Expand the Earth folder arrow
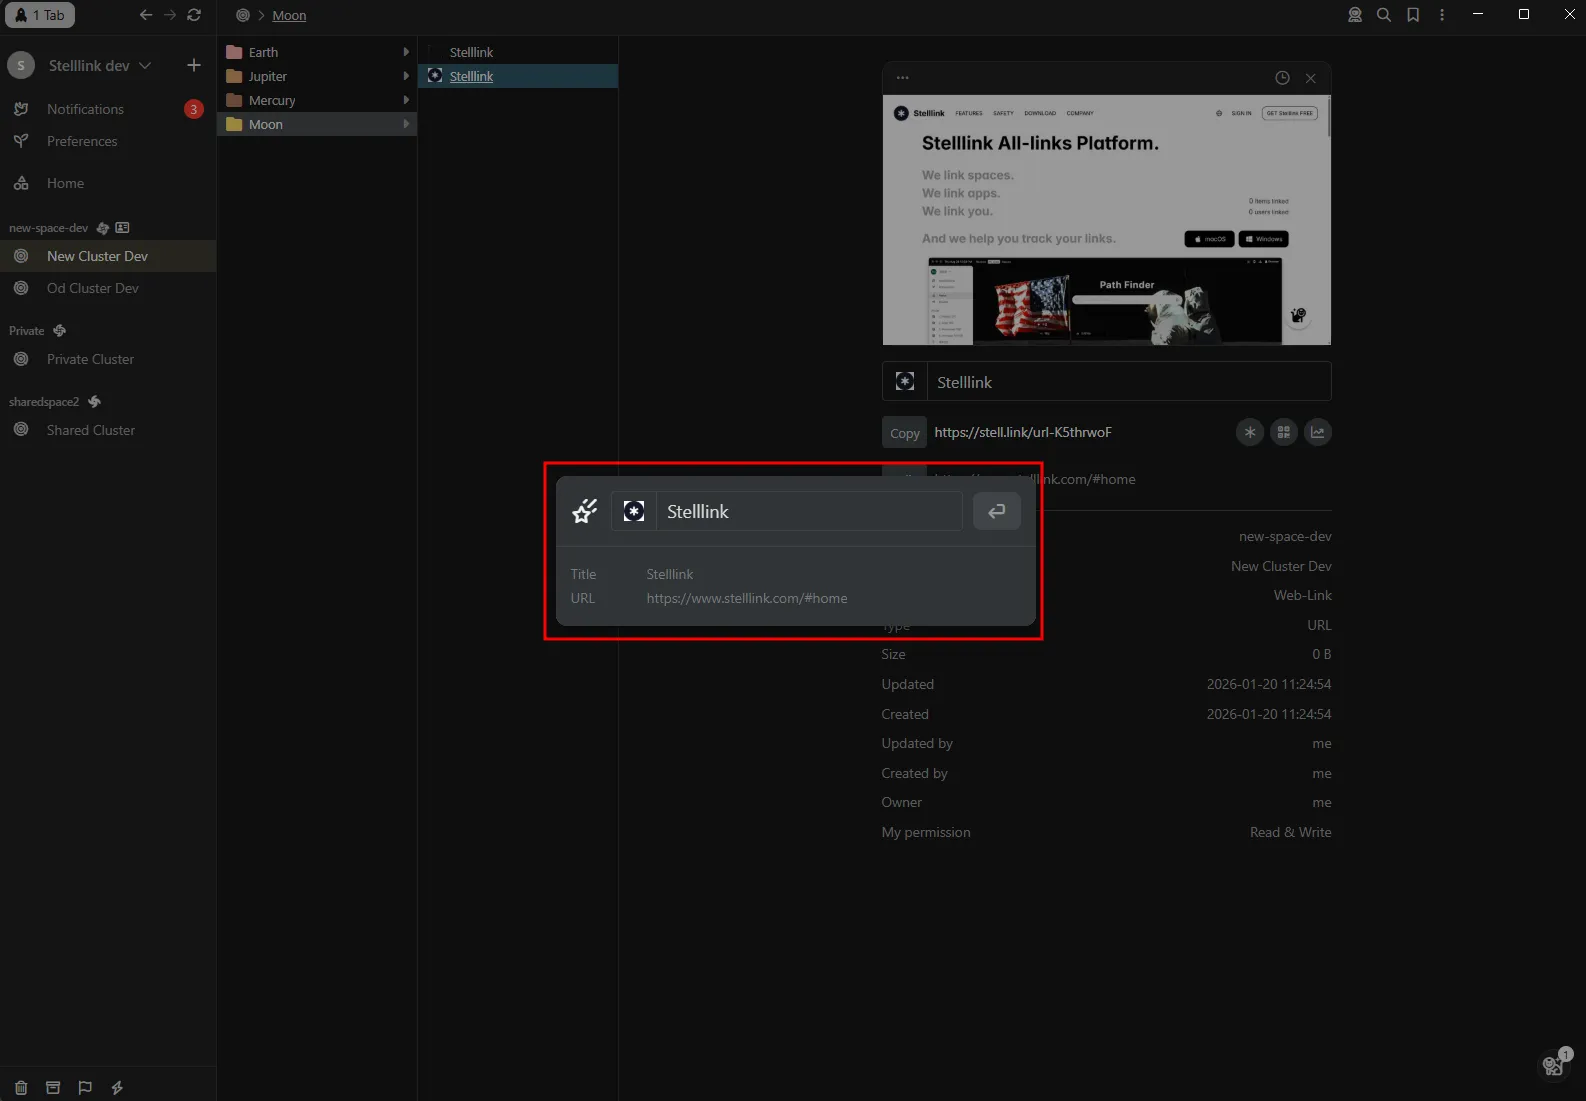Viewport: 1586px width, 1101px height. pyautogui.click(x=406, y=52)
